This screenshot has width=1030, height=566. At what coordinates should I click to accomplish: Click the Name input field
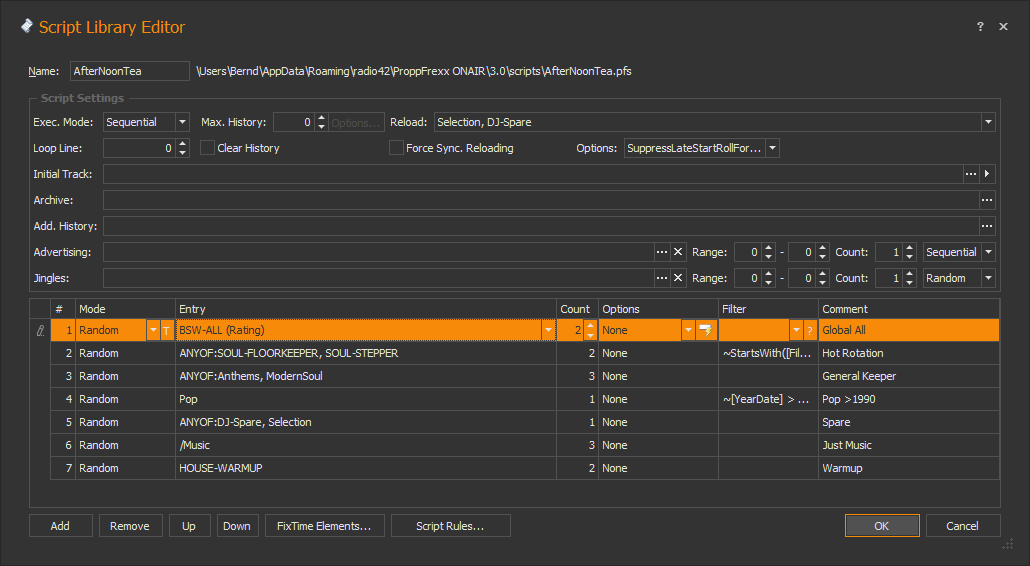[129, 71]
